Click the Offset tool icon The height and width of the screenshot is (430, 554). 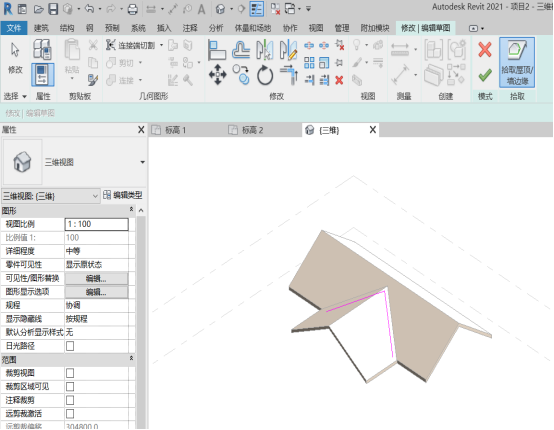tap(241, 50)
